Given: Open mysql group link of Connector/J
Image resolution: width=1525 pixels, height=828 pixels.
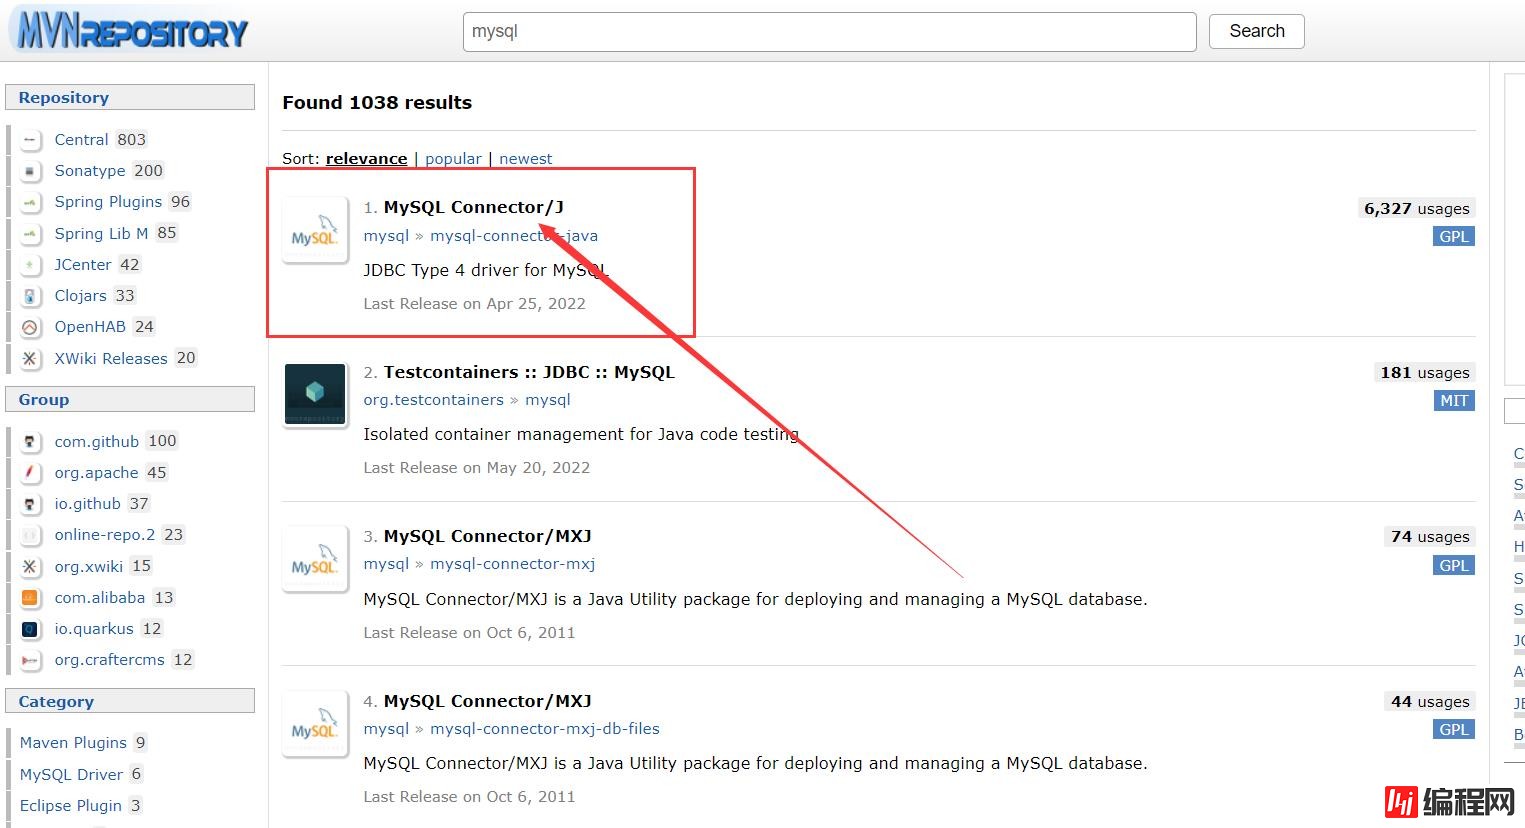Looking at the screenshot, I should tap(386, 236).
